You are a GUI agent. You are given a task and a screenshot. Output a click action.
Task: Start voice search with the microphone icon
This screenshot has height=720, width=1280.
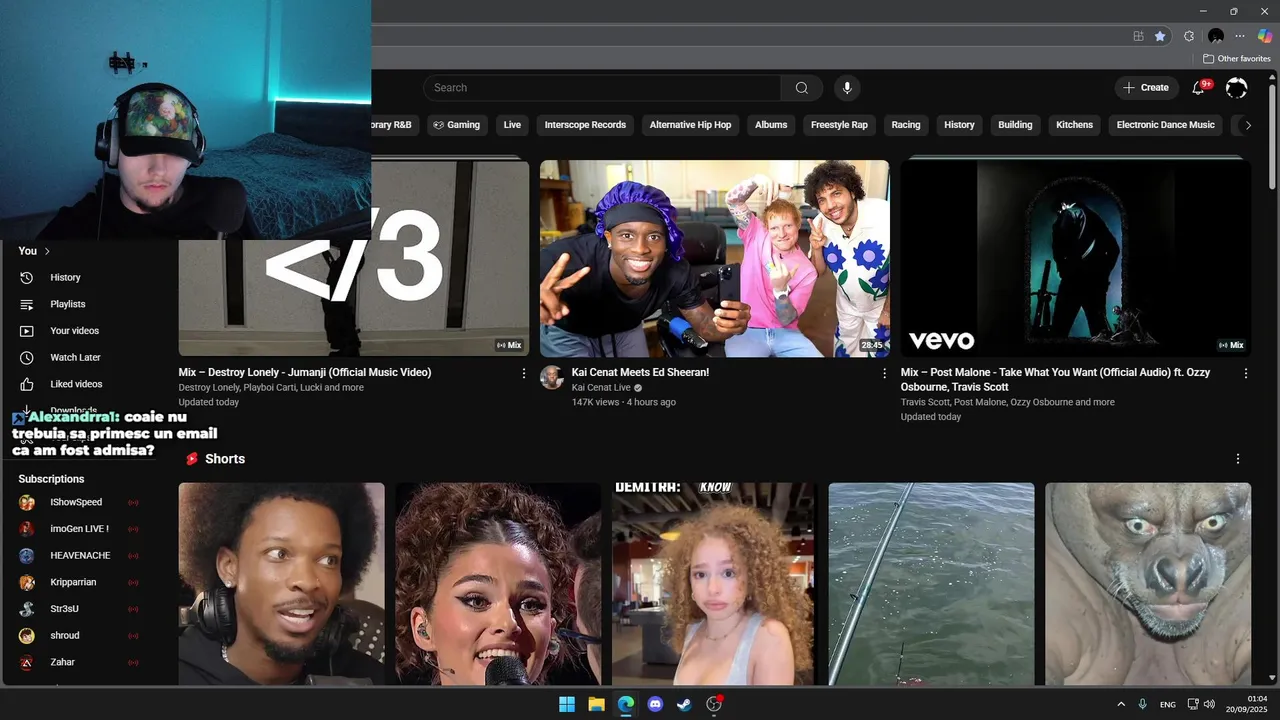pos(847,88)
